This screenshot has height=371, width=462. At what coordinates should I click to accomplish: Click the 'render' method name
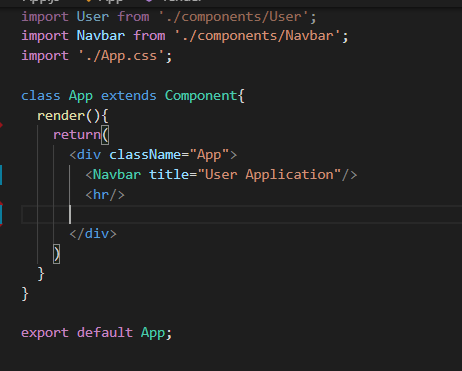[x=61, y=116]
